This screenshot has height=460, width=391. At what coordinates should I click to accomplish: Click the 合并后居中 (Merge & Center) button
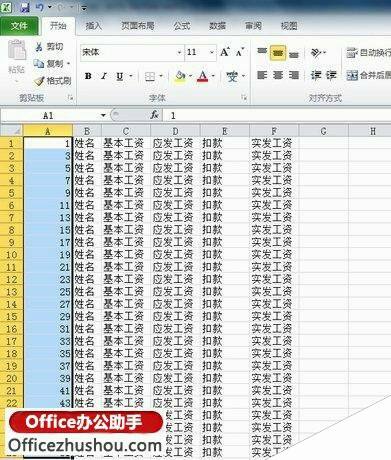click(368, 76)
